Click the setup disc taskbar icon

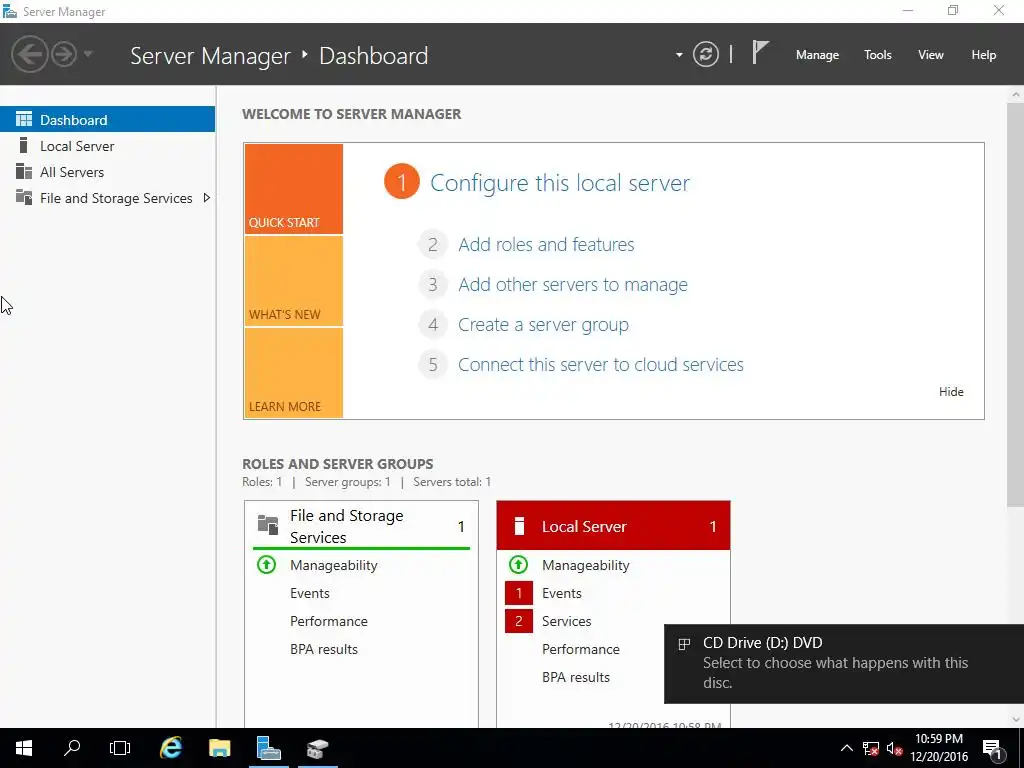click(317, 748)
